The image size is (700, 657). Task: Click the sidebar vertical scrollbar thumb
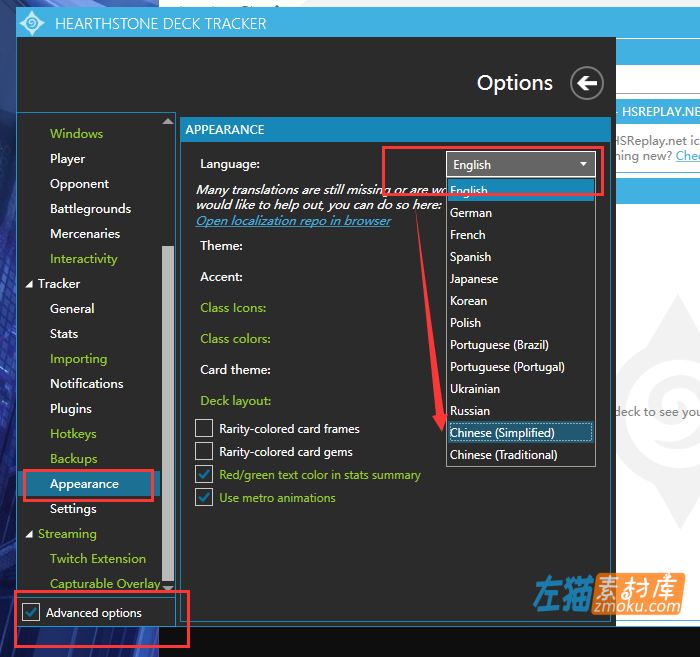point(168,400)
